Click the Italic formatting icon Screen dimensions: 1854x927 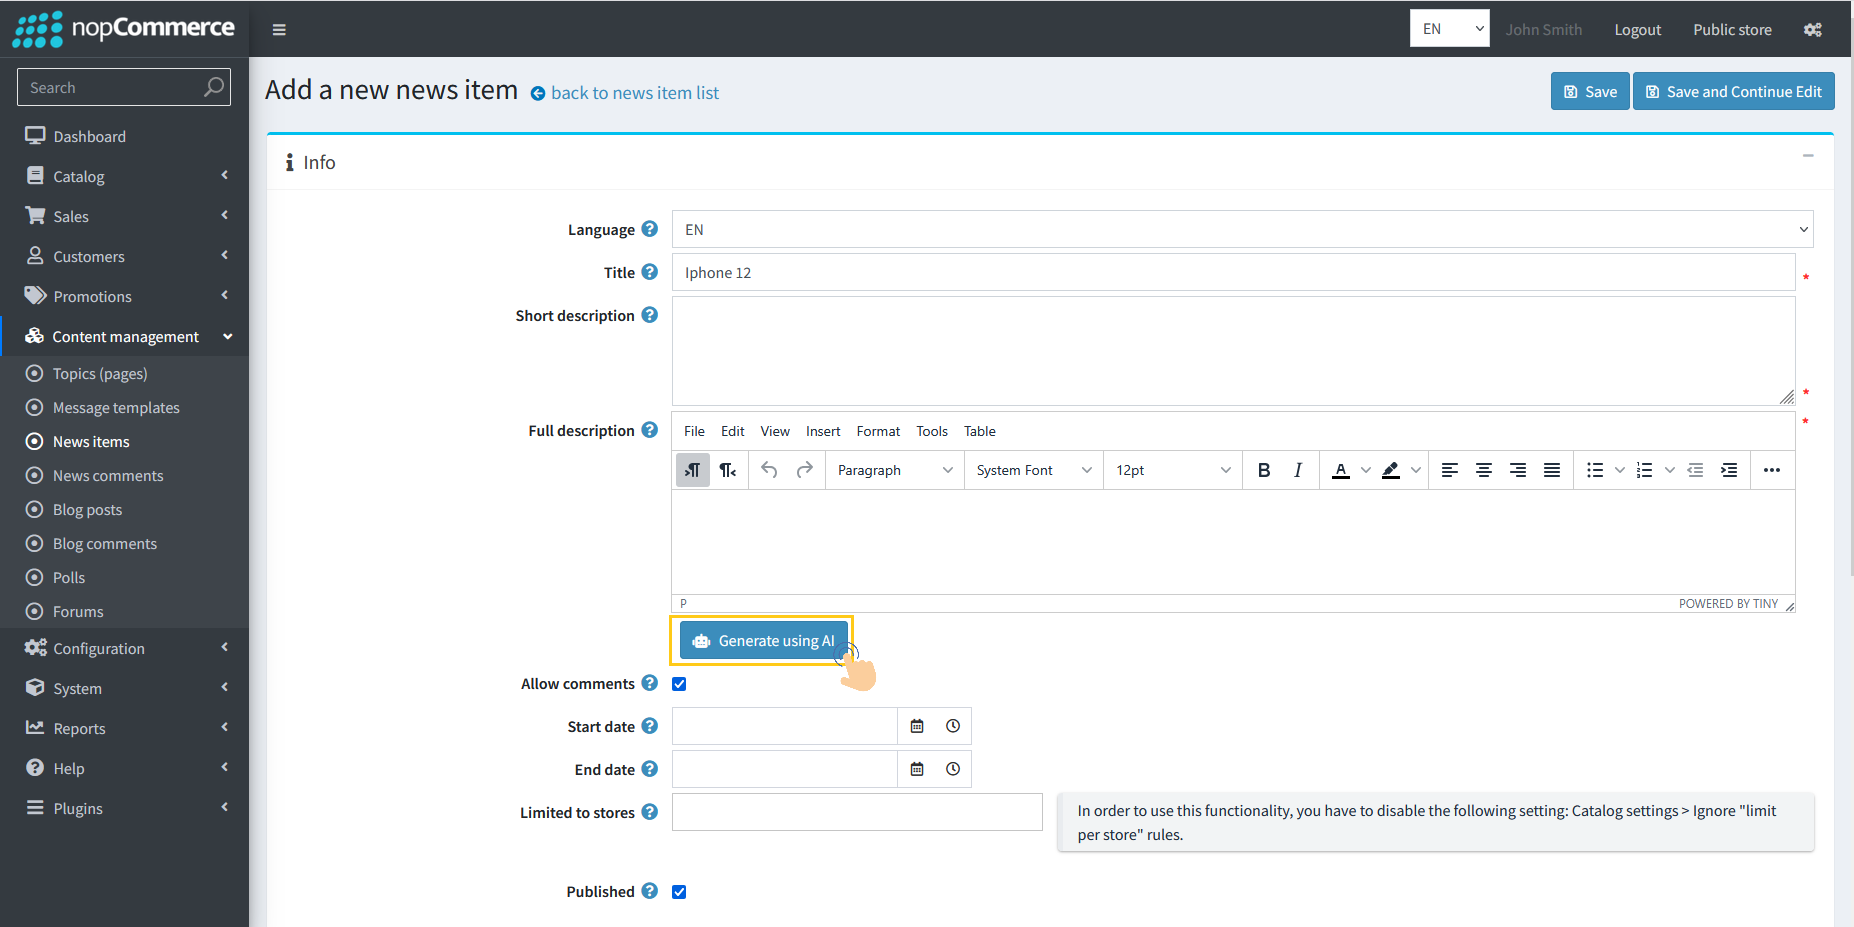1297,470
